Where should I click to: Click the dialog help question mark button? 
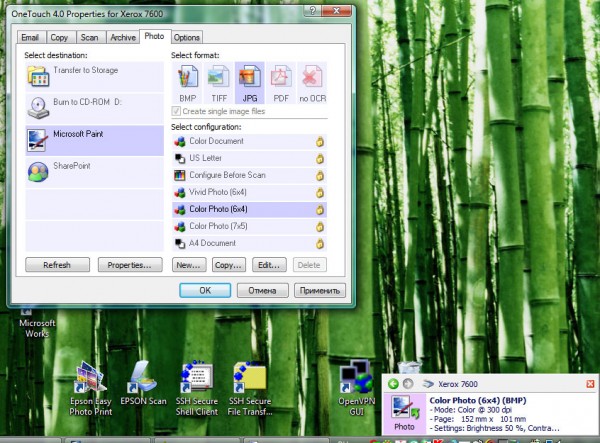click(313, 11)
